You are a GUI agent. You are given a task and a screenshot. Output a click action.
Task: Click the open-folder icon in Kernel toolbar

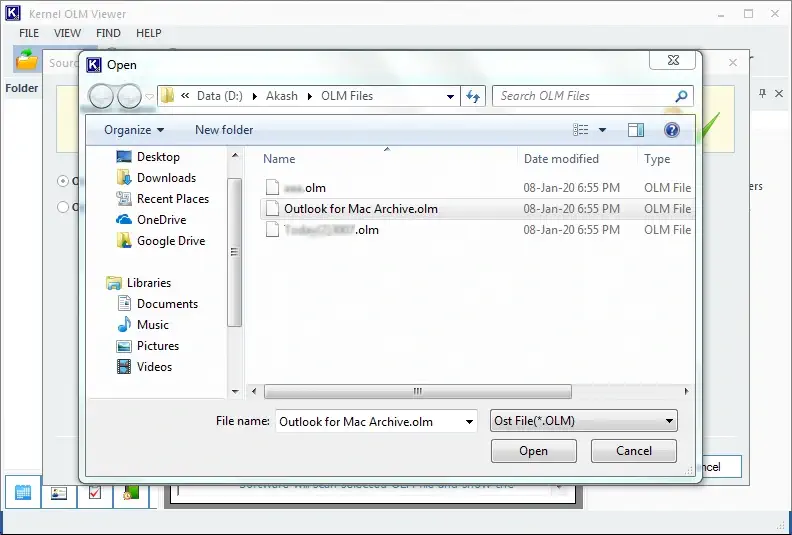click(26, 59)
